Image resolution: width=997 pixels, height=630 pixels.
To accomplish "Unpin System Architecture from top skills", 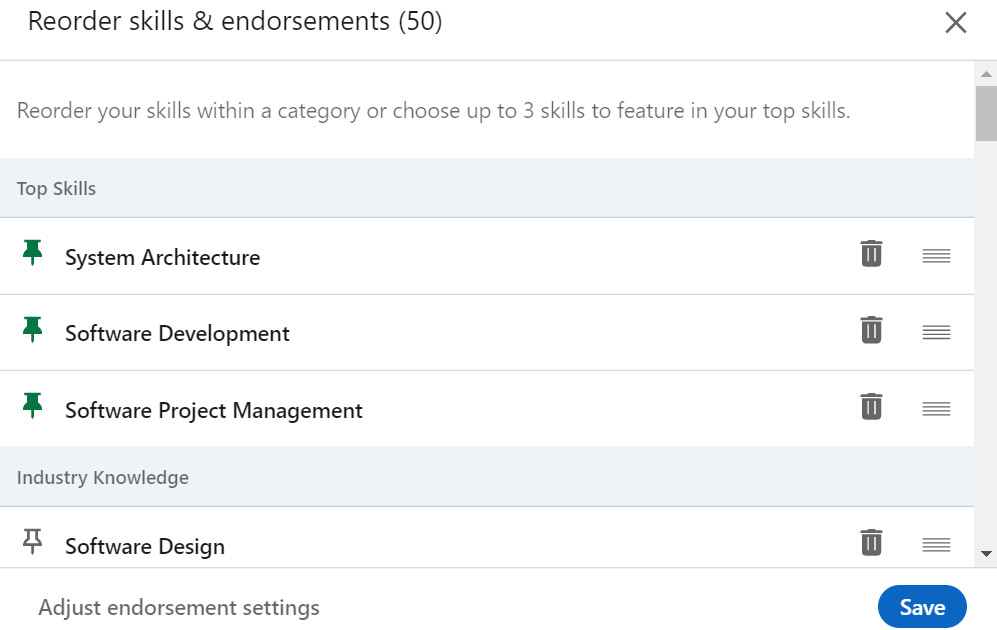I will click(x=33, y=254).
